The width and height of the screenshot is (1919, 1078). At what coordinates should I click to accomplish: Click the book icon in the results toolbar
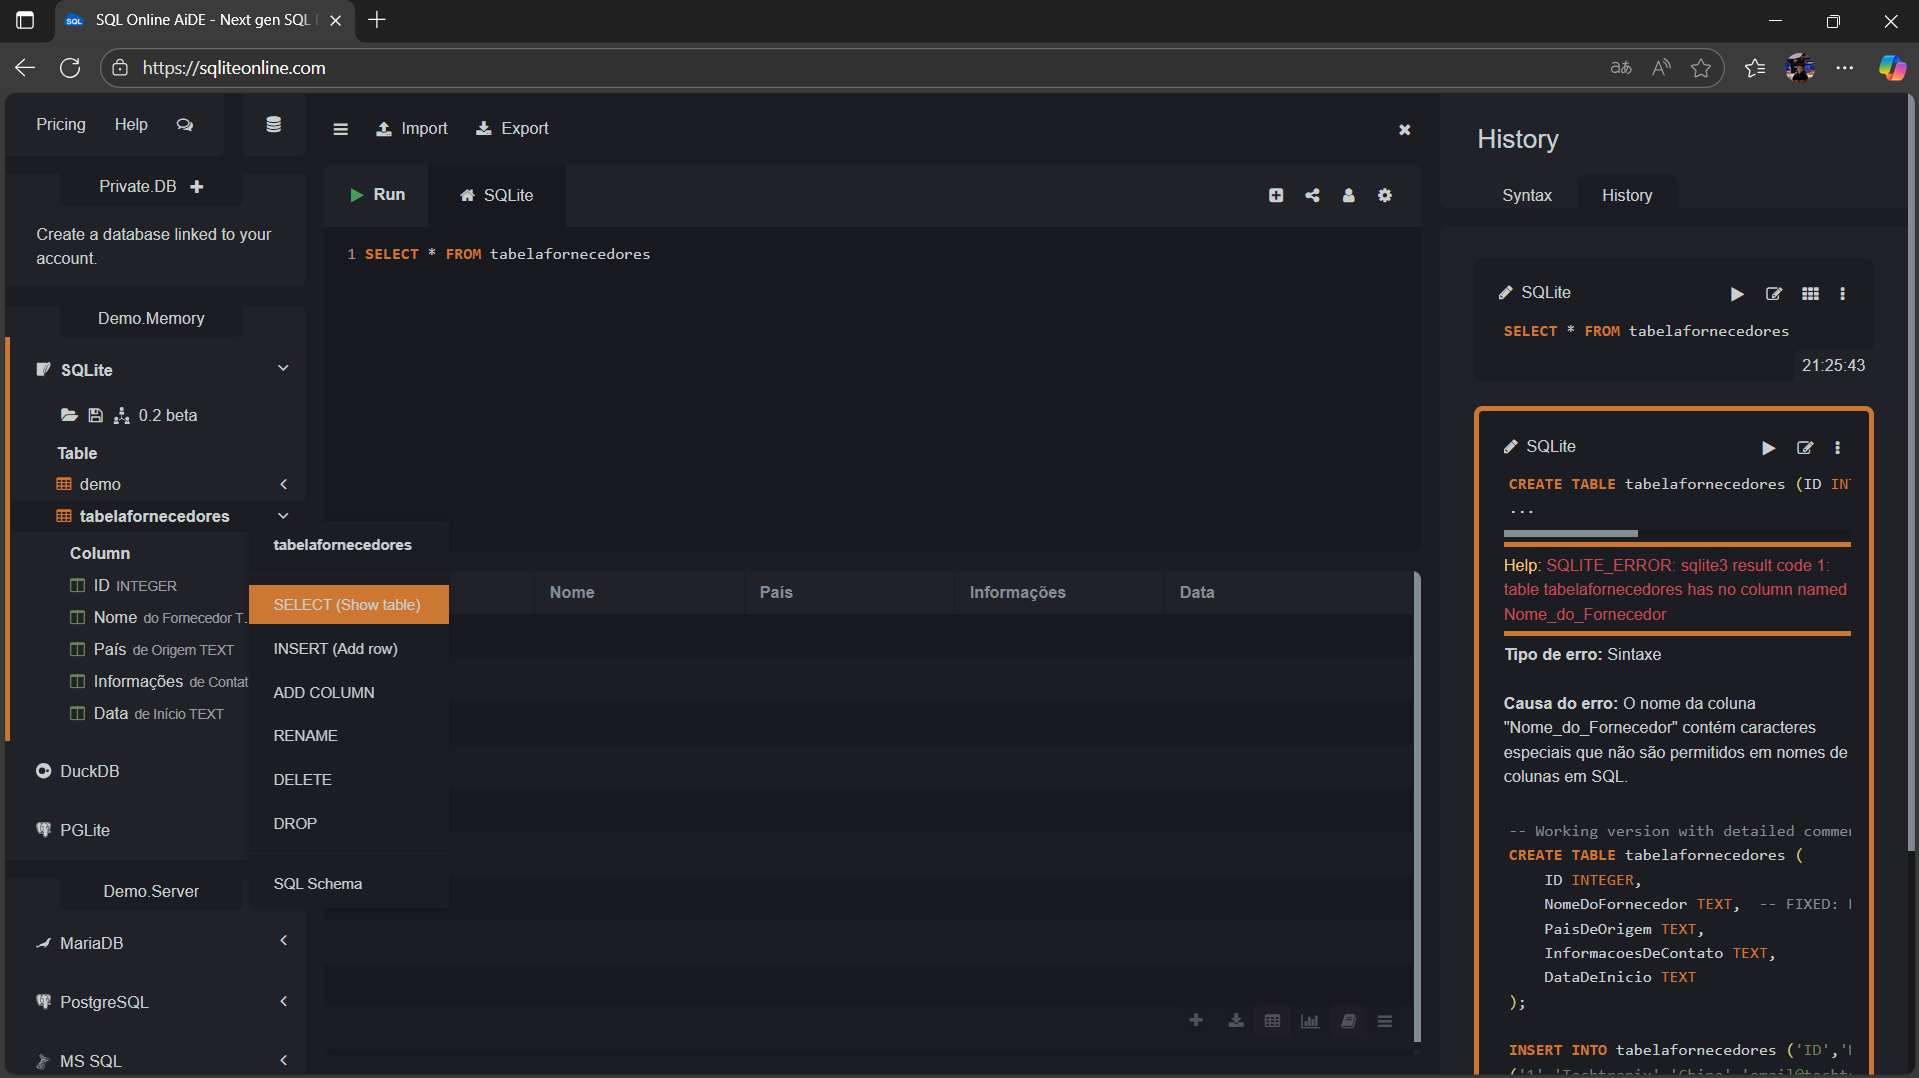(x=1348, y=1021)
